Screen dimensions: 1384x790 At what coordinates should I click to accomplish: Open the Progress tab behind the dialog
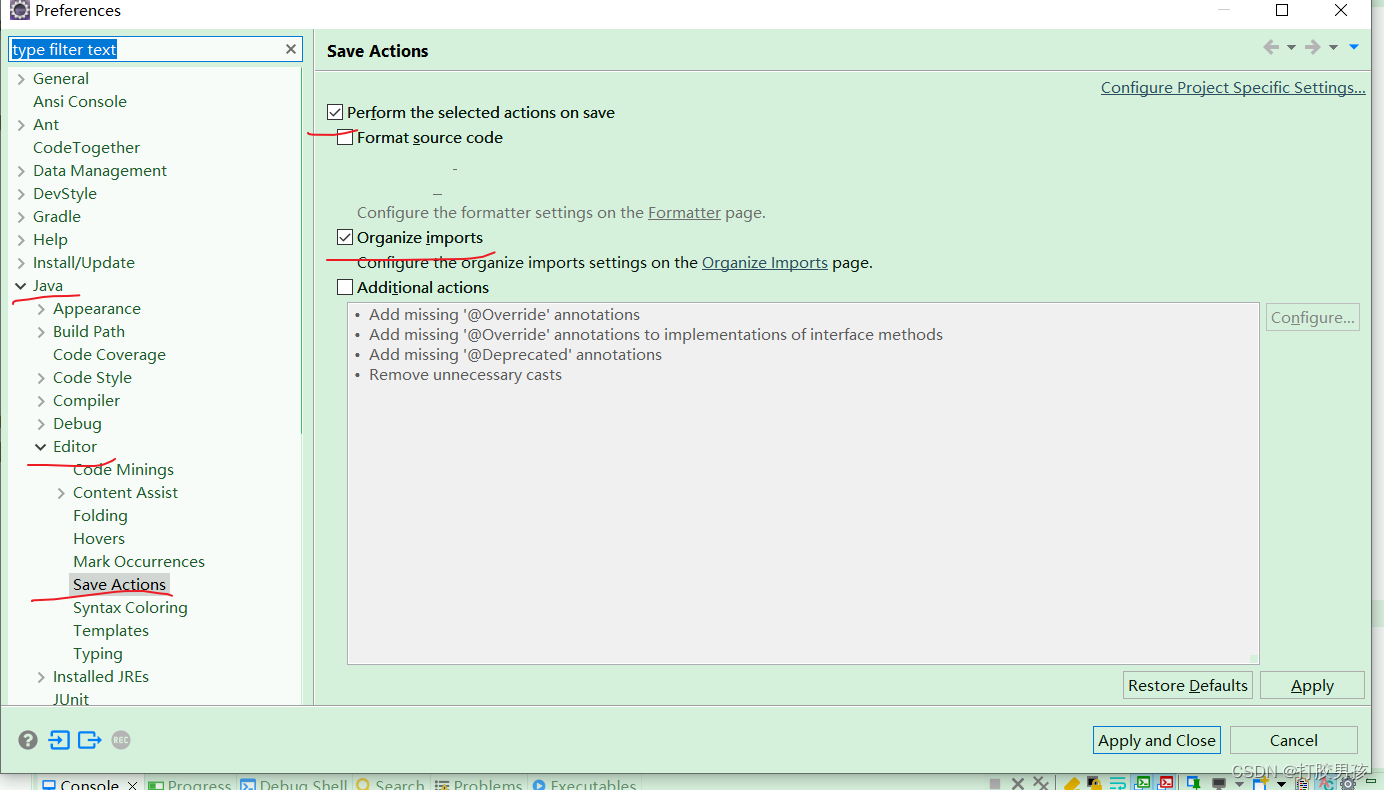coord(190,783)
